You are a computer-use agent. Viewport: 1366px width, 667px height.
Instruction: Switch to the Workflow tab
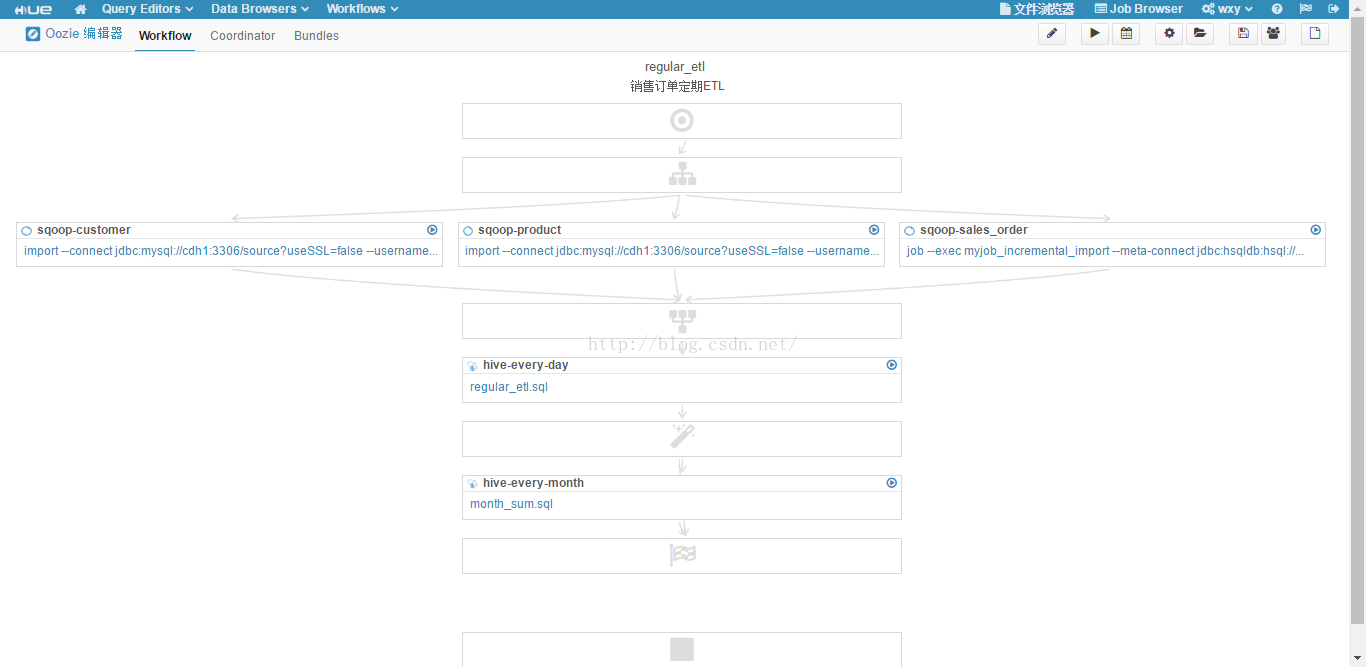[x=165, y=36]
